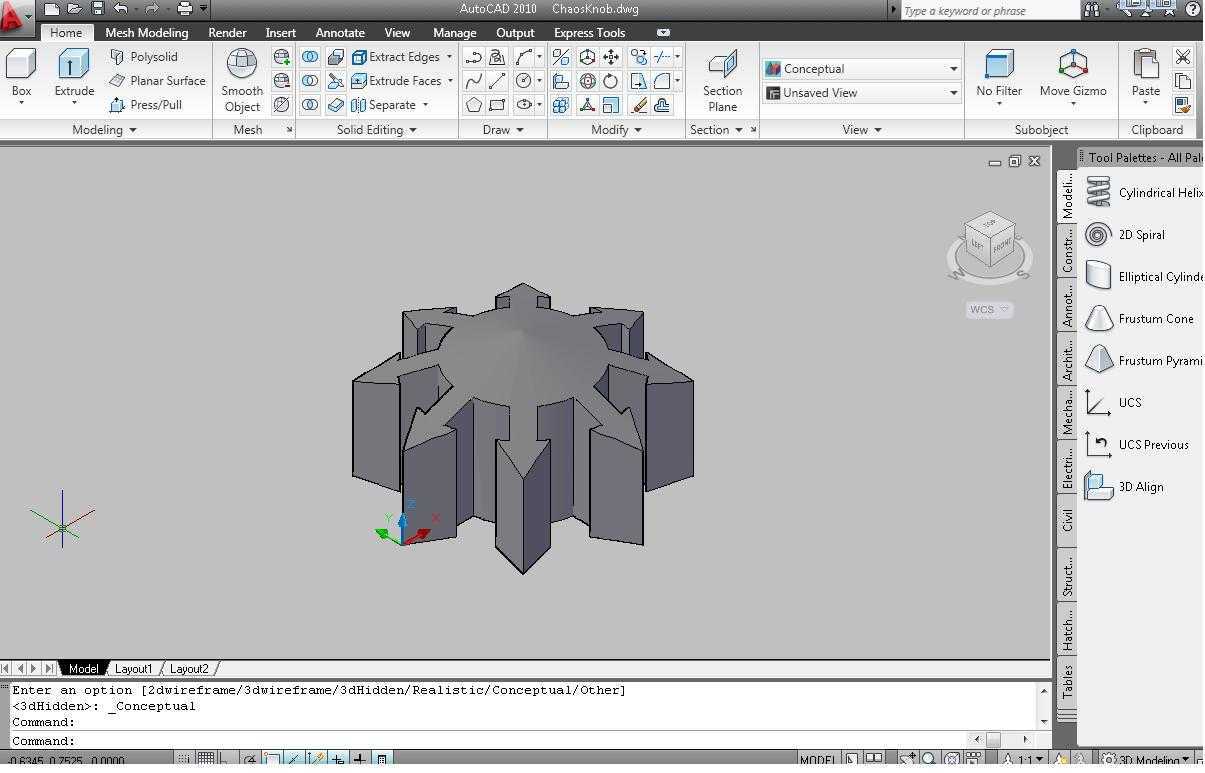The image size is (1205, 773).
Task: Toggle the WCS coordinate system button
Action: click(989, 310)
